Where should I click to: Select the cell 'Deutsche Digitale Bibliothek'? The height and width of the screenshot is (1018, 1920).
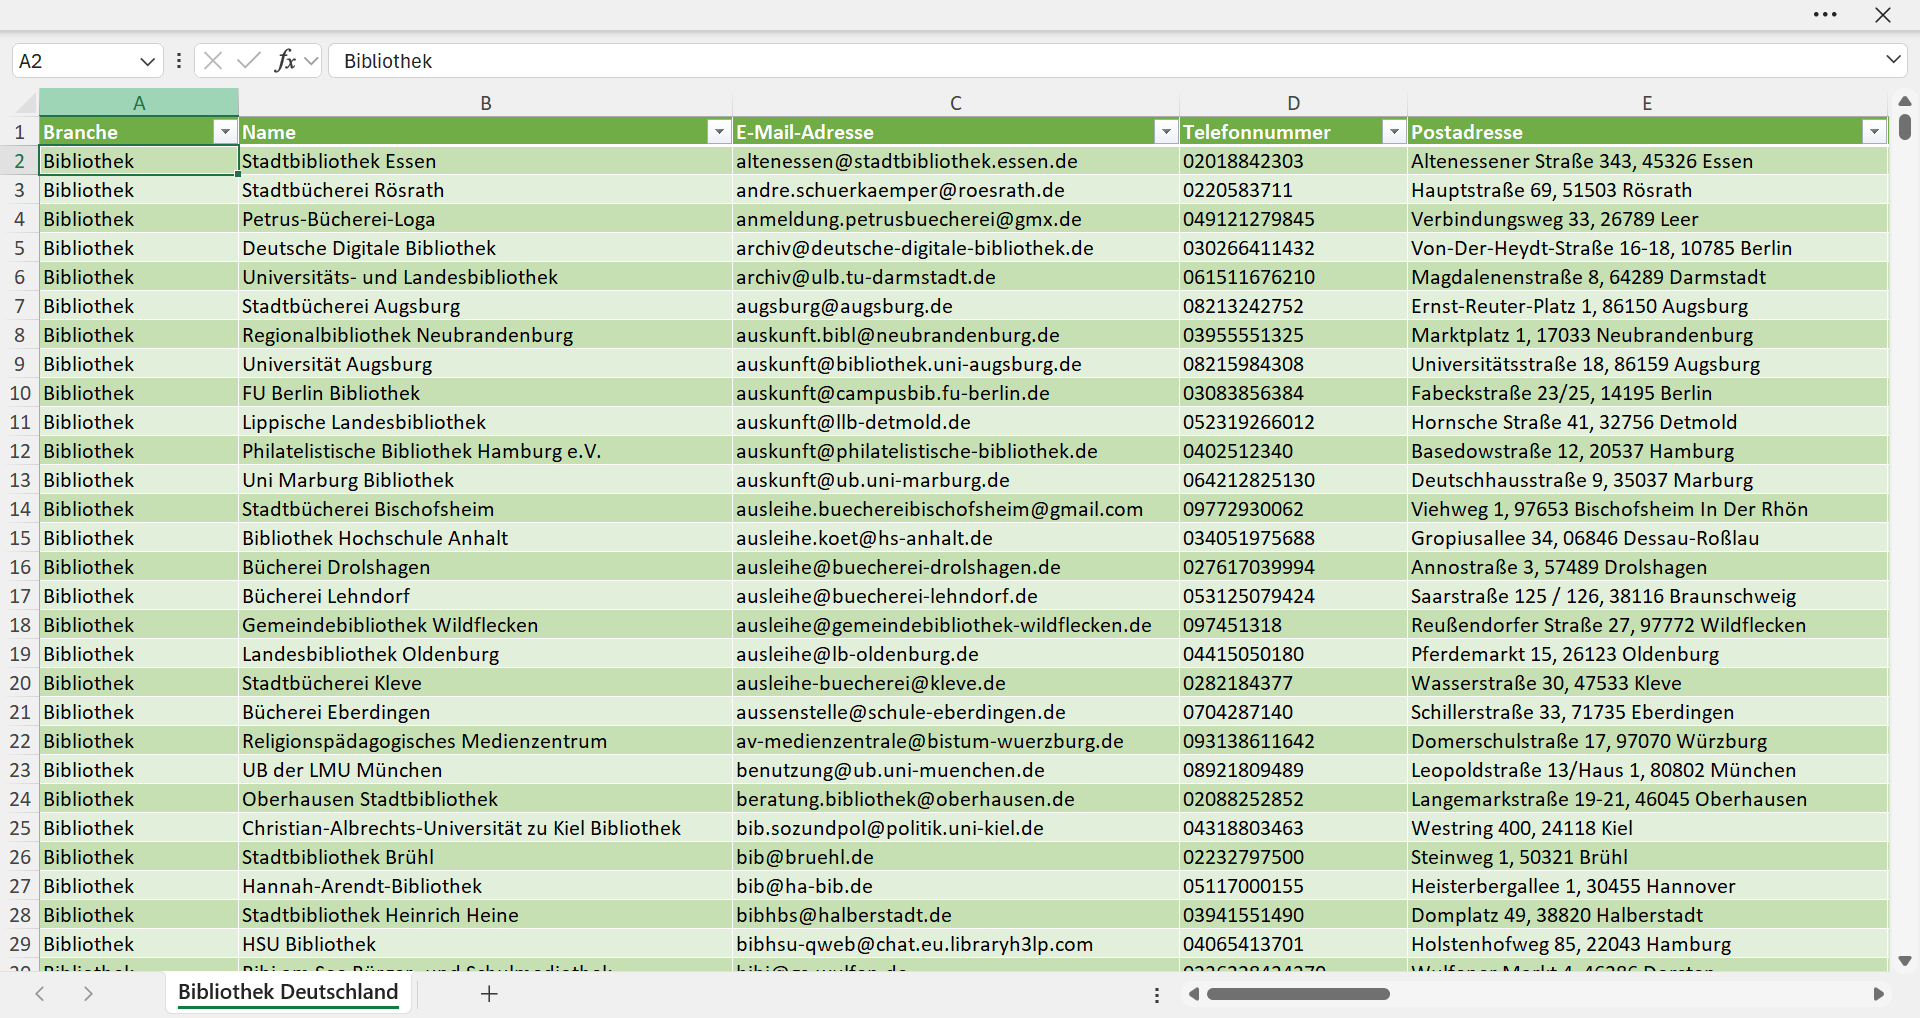pyautogui.click(x=486, y=248)
